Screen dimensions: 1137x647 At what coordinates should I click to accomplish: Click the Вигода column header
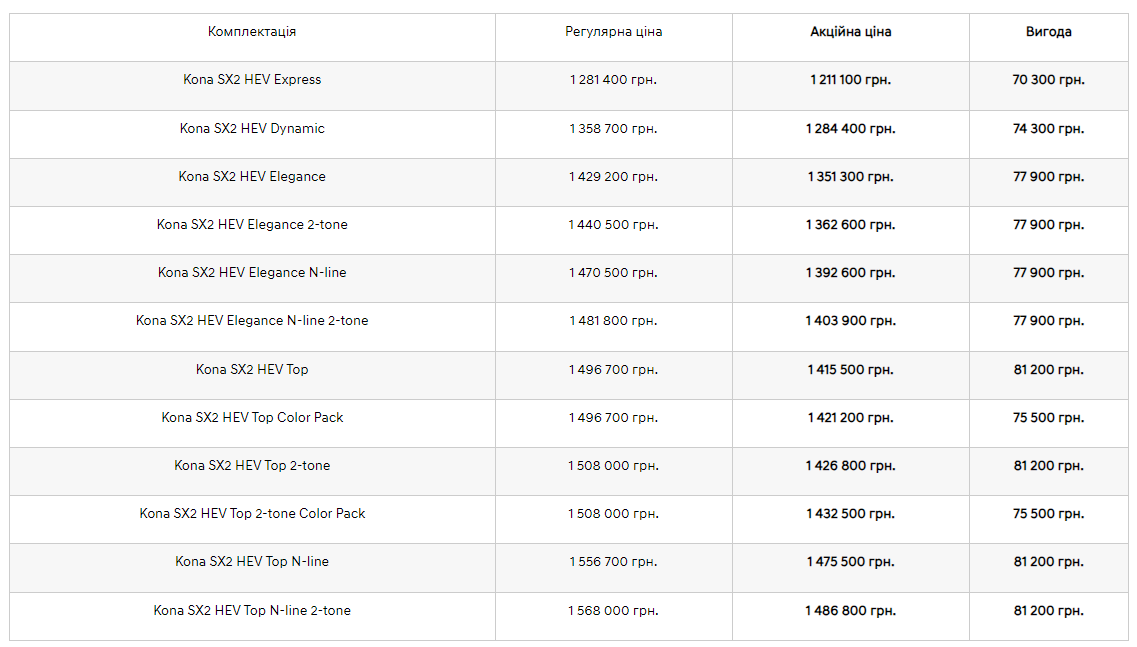coord(1048,32)
